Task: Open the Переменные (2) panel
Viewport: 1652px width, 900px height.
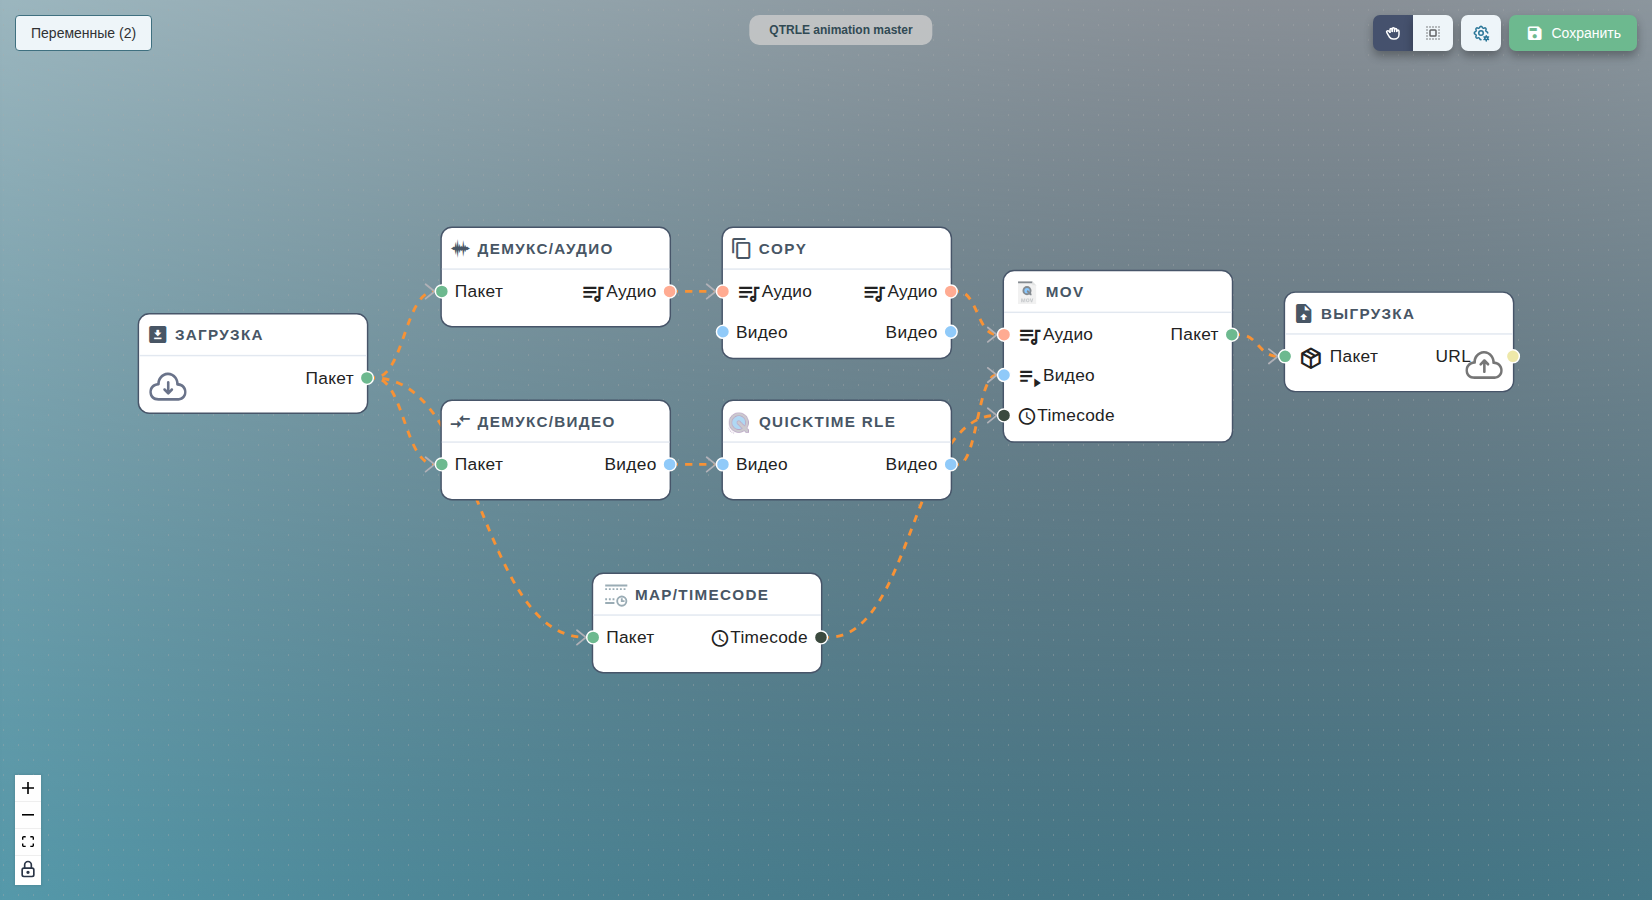Action: 83,33
